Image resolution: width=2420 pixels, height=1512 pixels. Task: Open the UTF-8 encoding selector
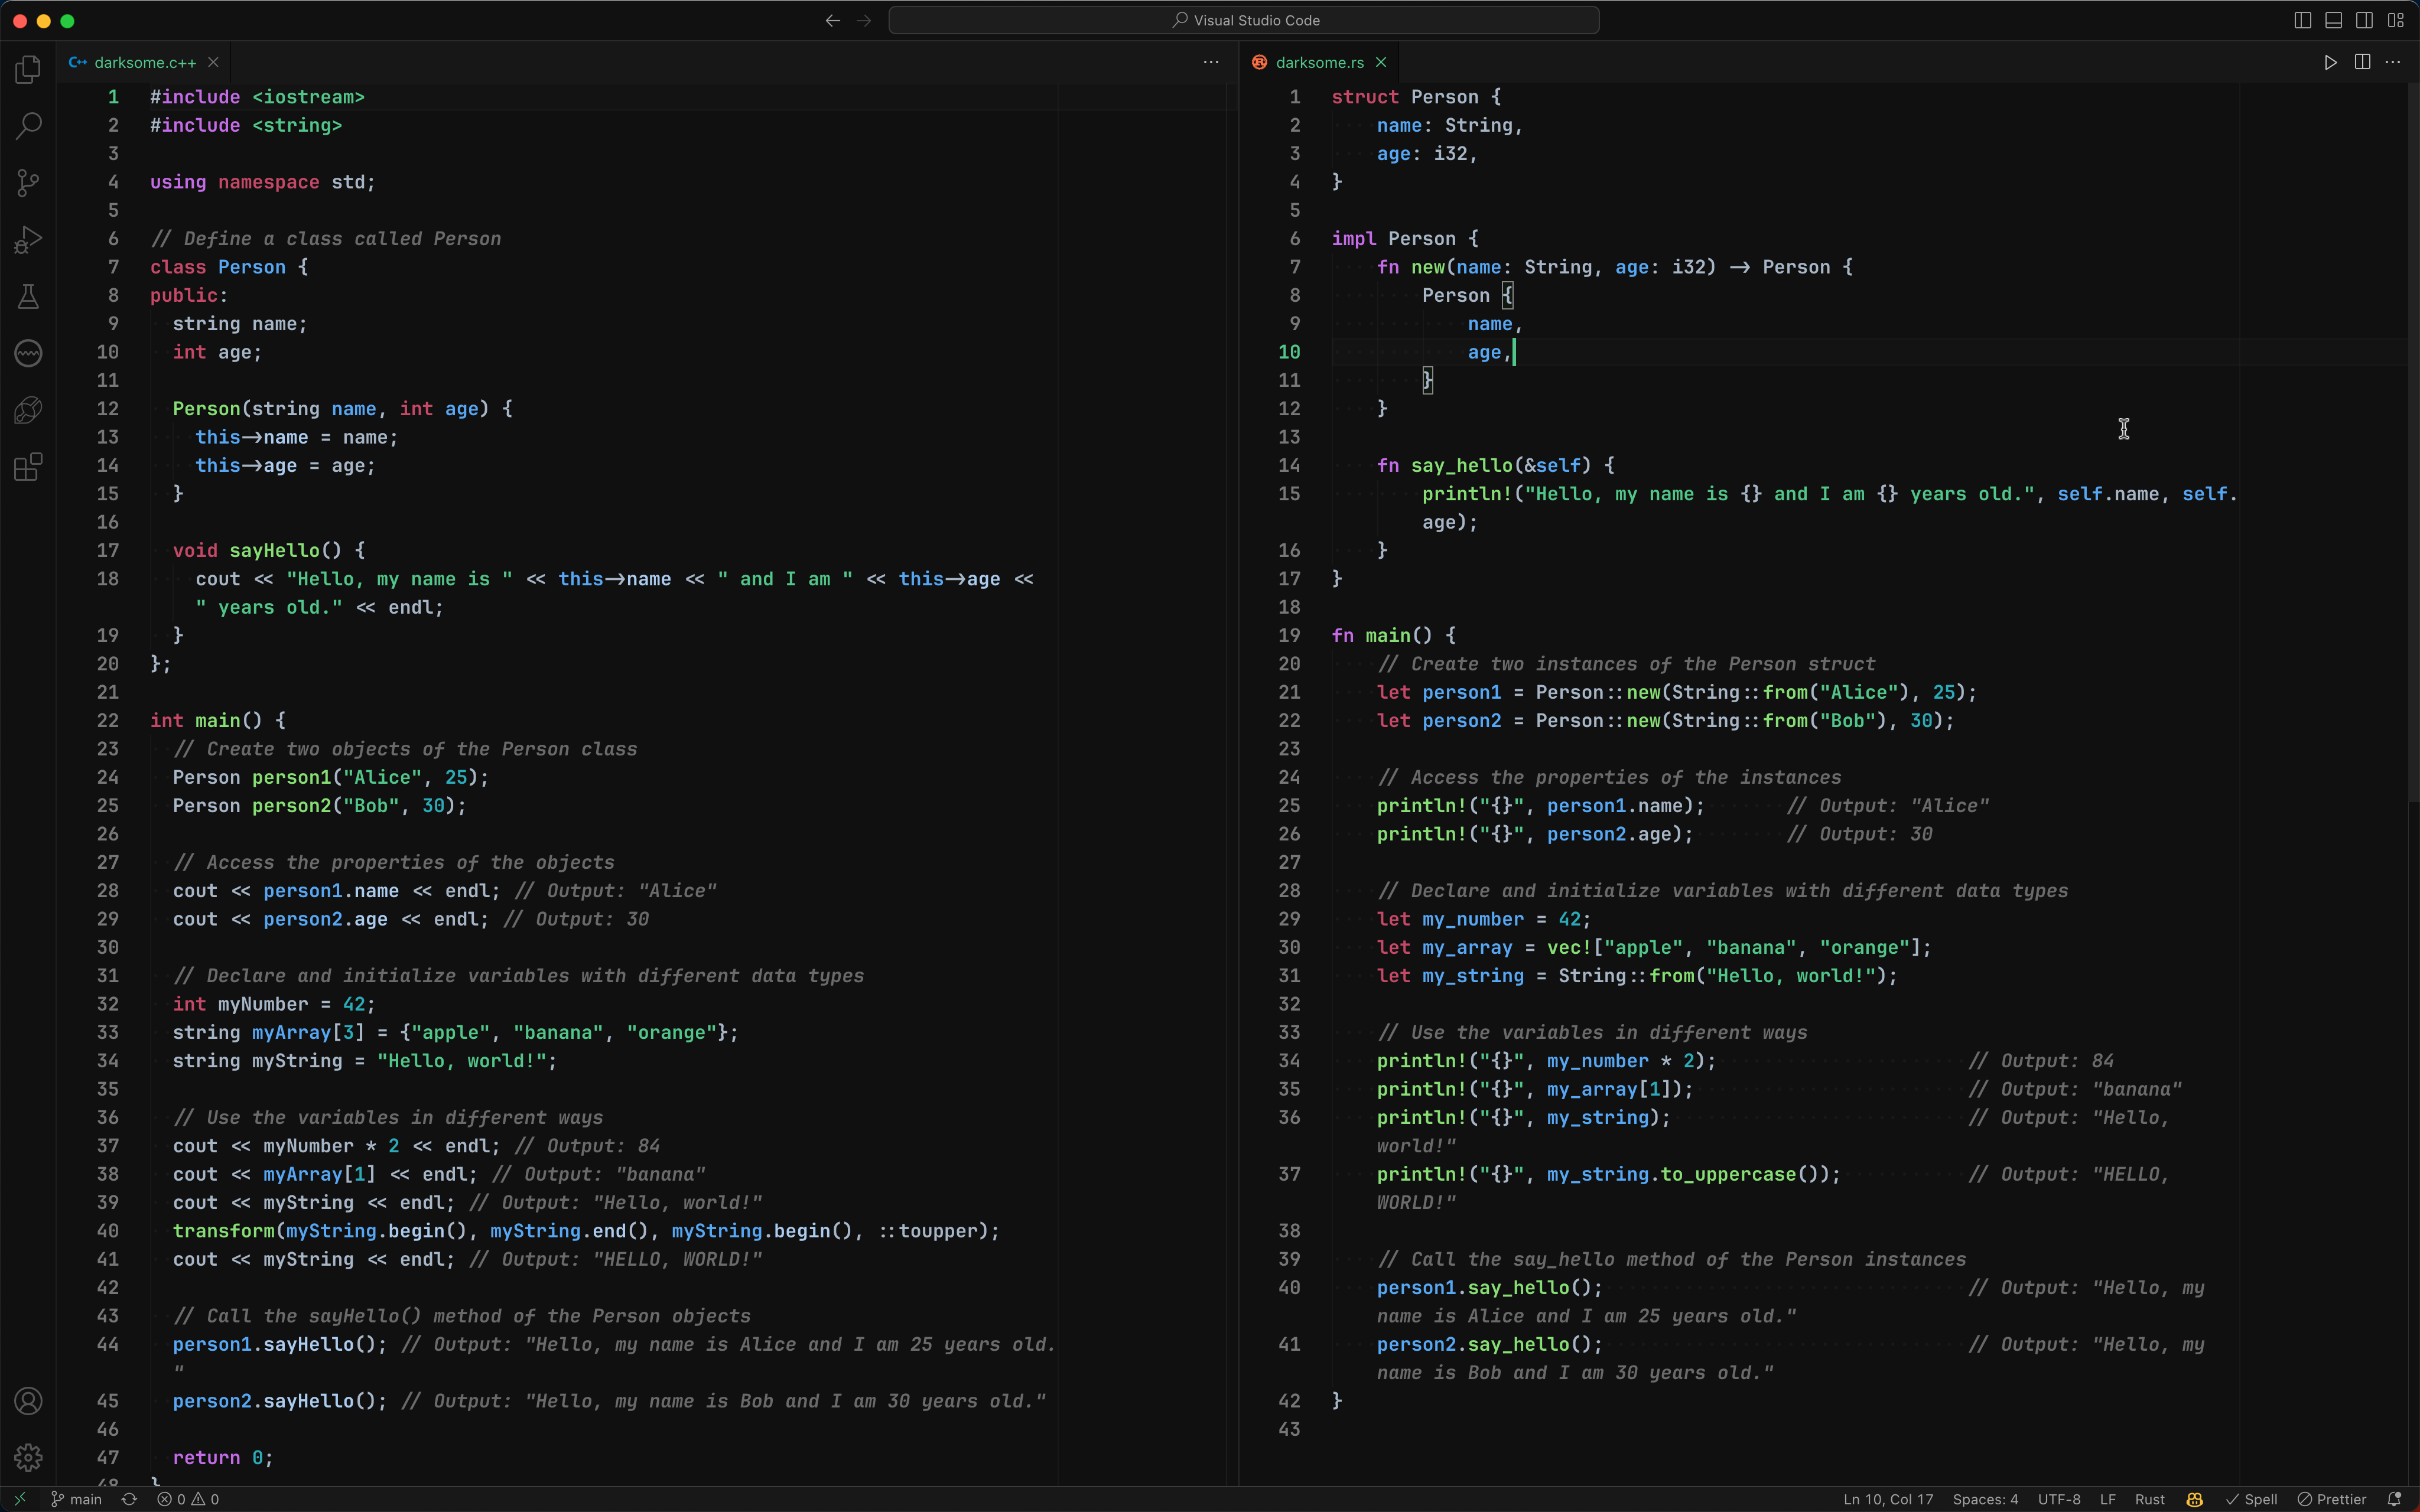click(2058, 1499)
